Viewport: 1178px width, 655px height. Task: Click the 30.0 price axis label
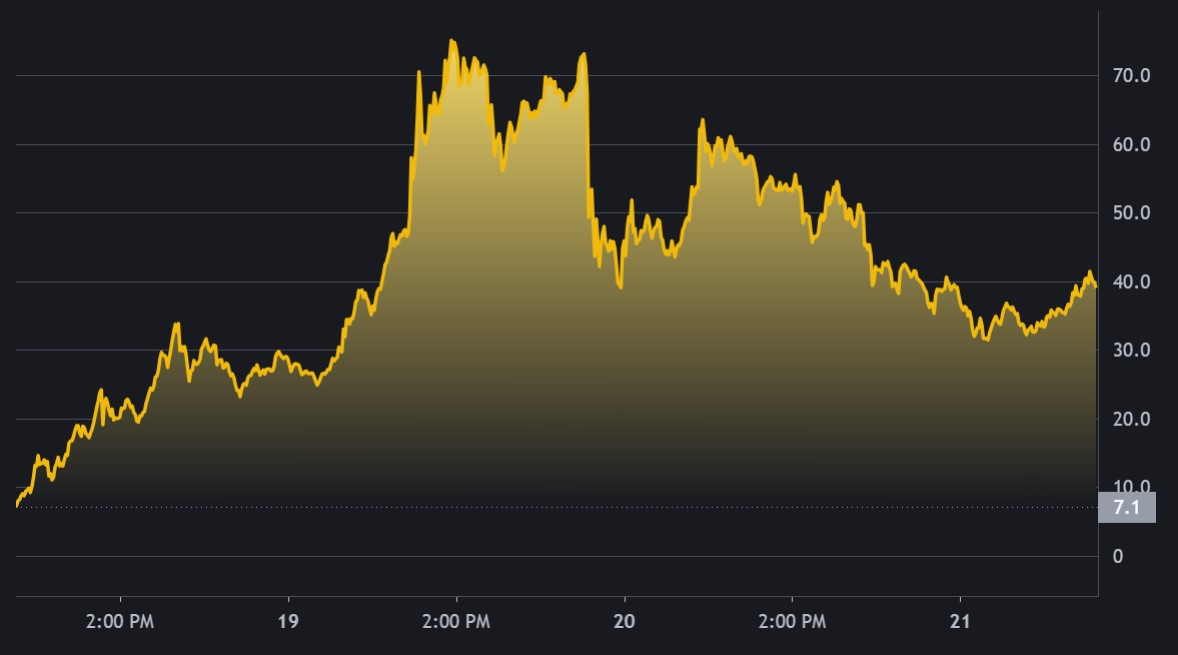point(1130,351)
